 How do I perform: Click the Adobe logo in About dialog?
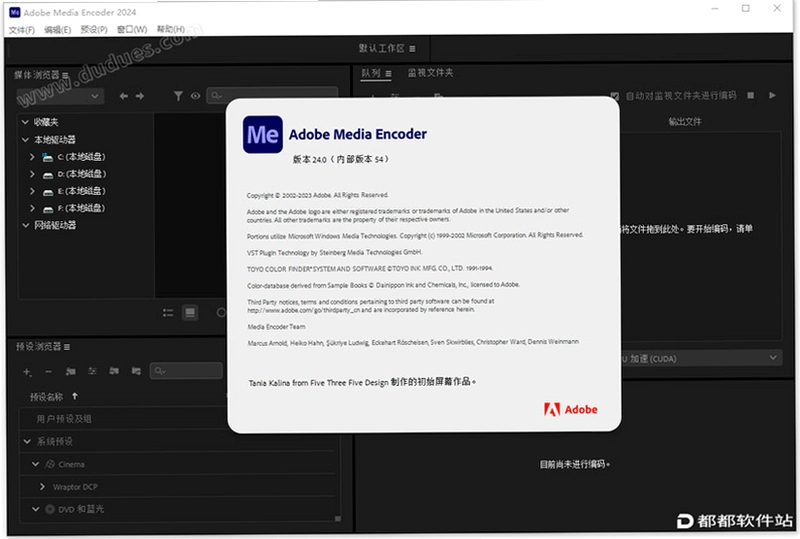pyautogui.click(x=570, y=409)
